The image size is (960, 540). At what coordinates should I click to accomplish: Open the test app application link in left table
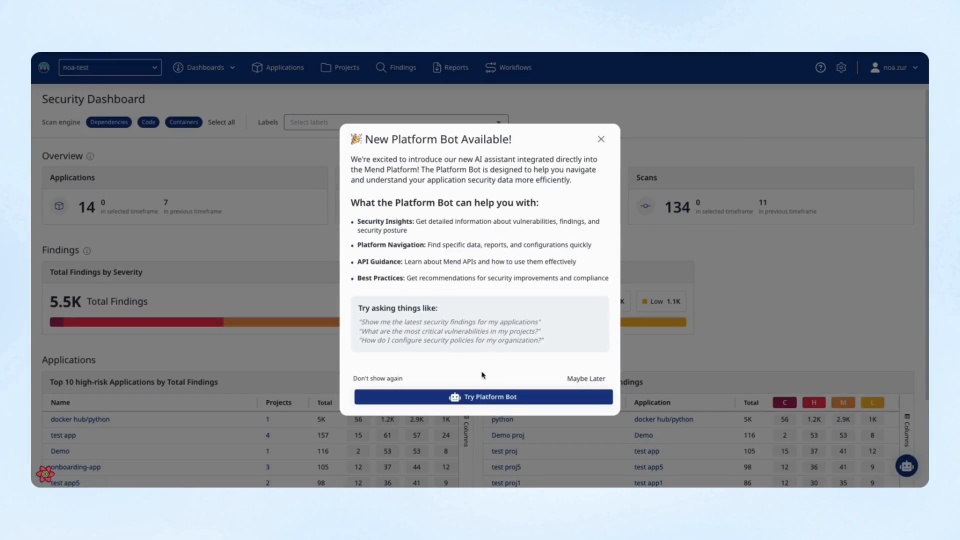point(63,435)
